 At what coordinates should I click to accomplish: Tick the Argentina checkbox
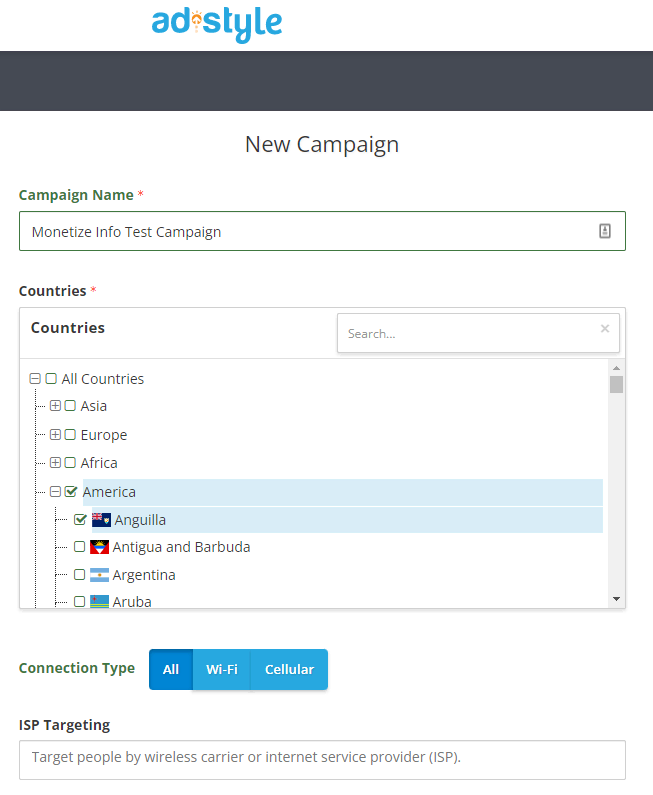point(80,574)
